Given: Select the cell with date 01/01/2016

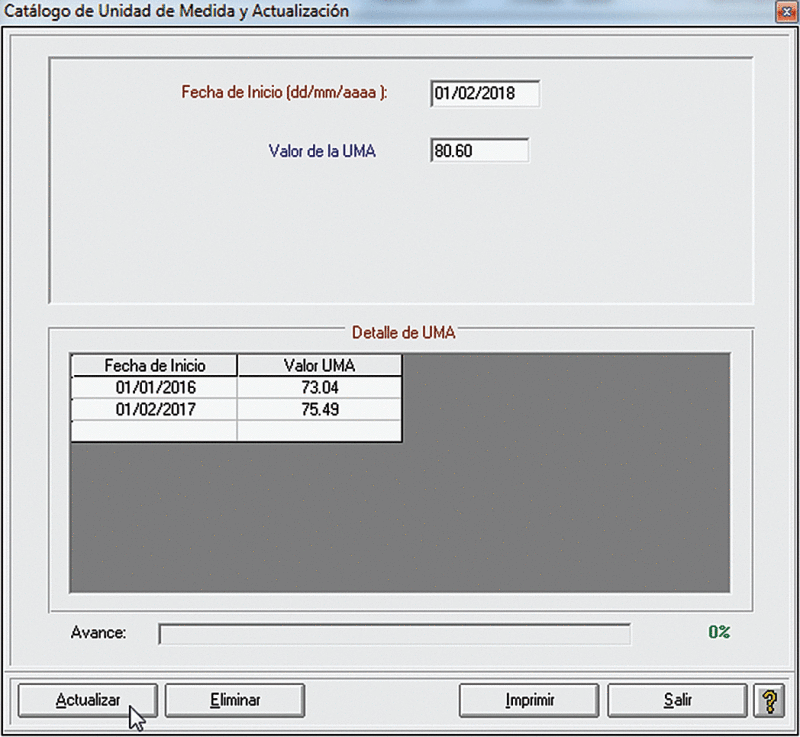Looking at the screenshot, I should pyautogui.click(x=154, y=388).
